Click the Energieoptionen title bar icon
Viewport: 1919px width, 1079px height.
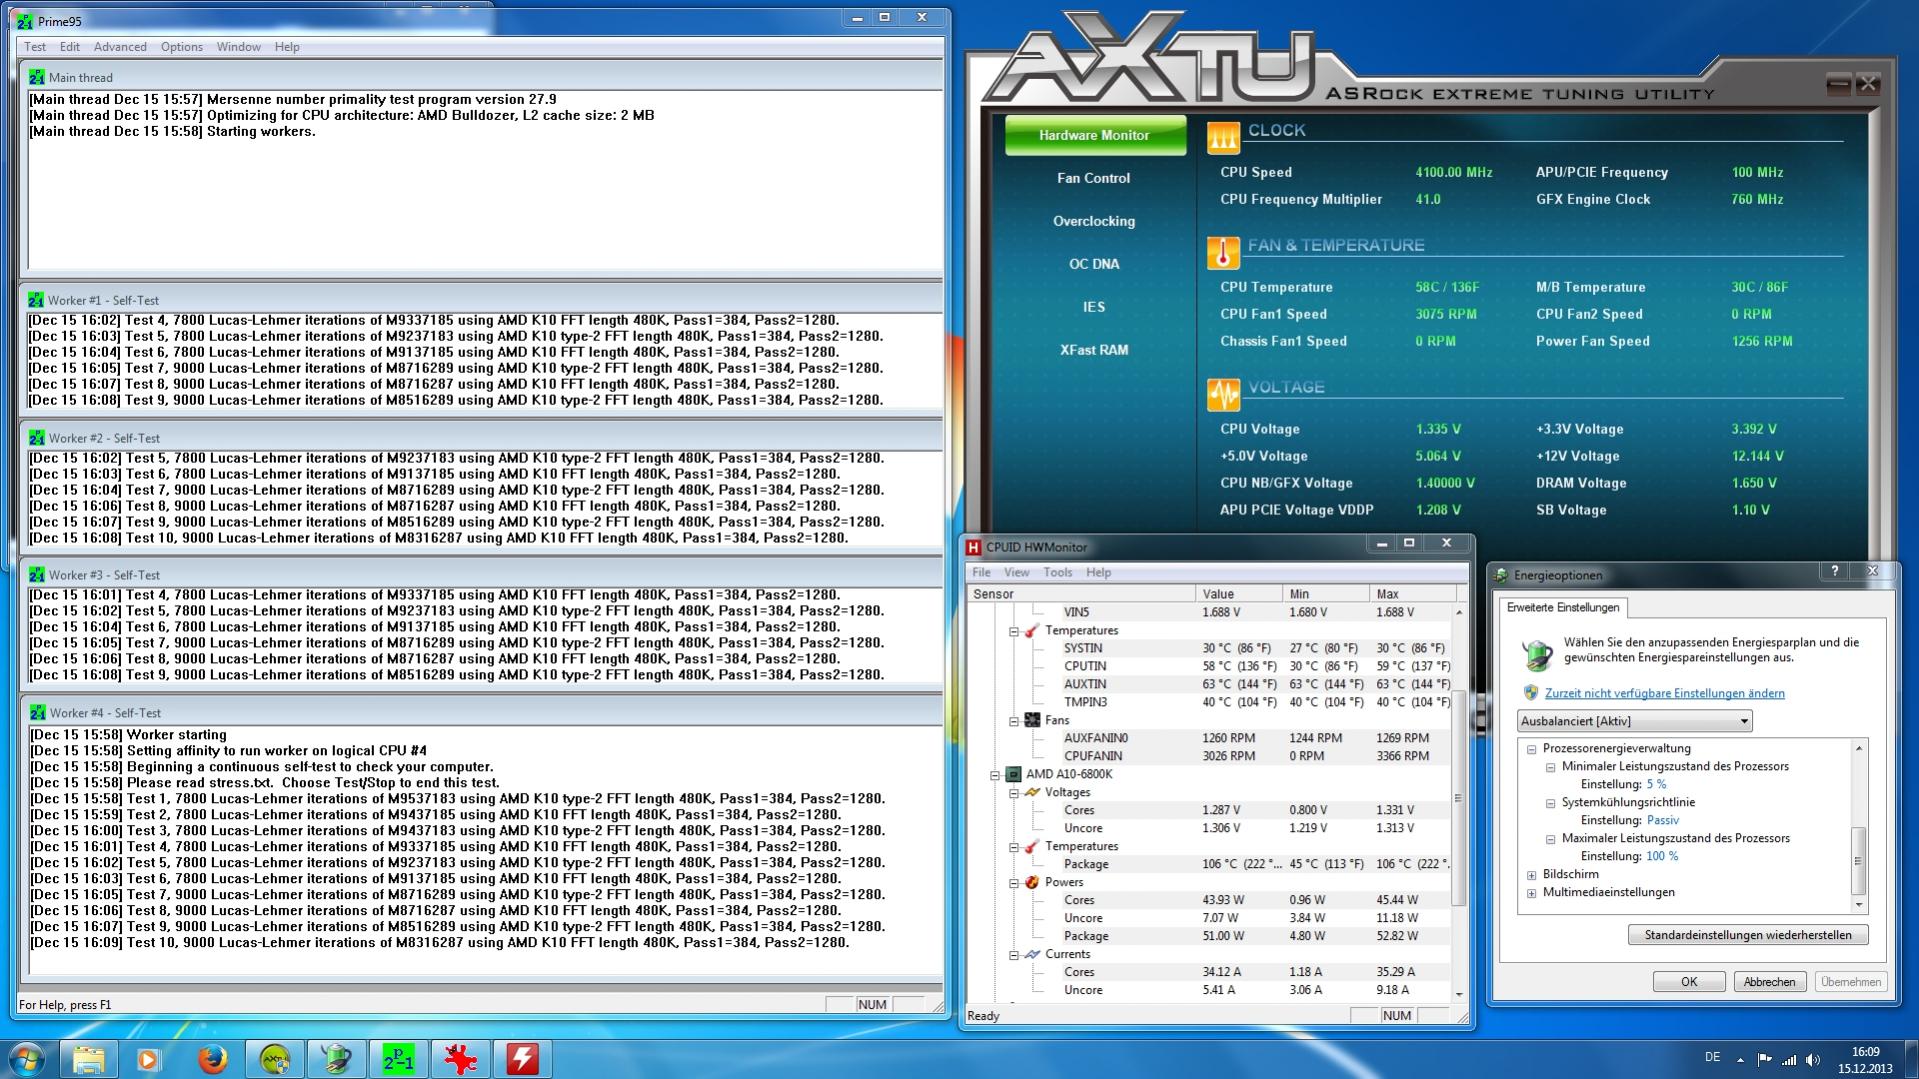1501,575
